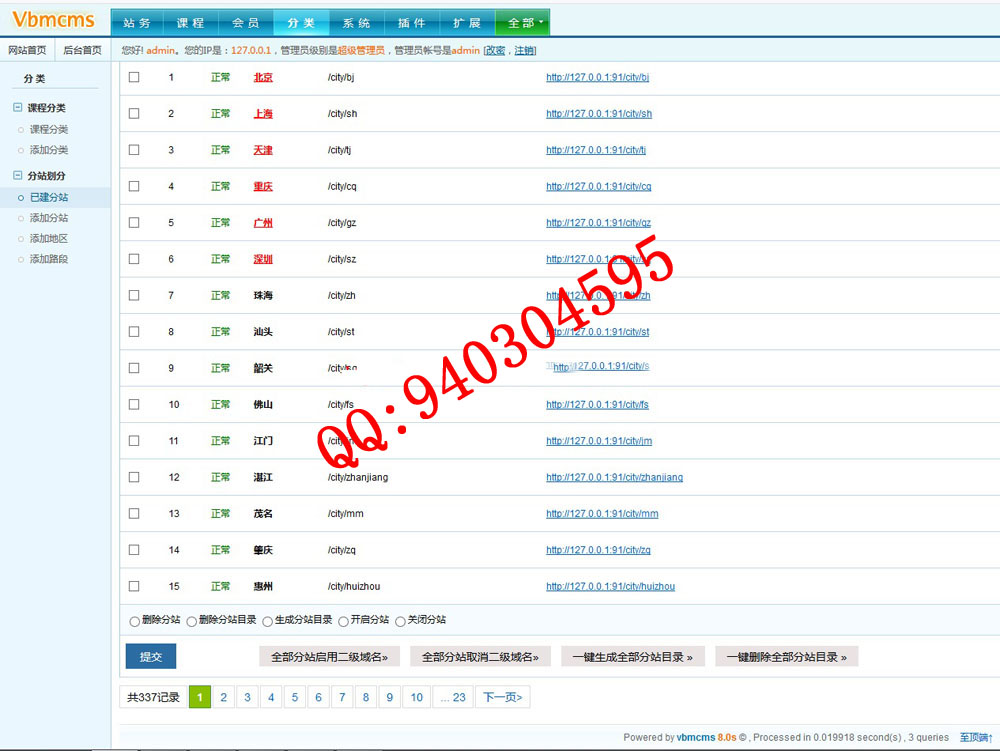1000x751 pixels.
Task: Pick the 关闭分站 radio option
Action: (x=401, y=621)
